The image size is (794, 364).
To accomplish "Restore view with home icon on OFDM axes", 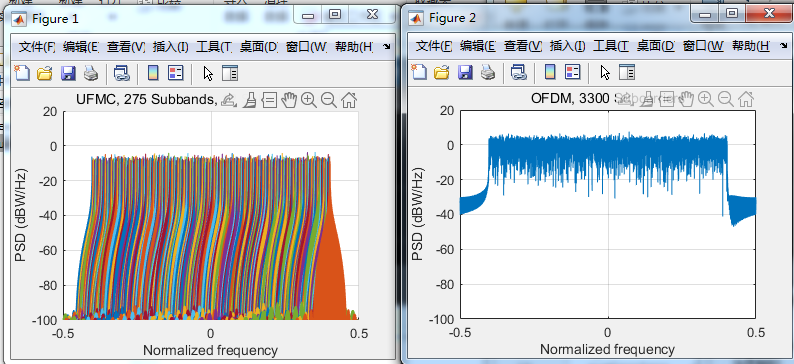I will point(745,99).
